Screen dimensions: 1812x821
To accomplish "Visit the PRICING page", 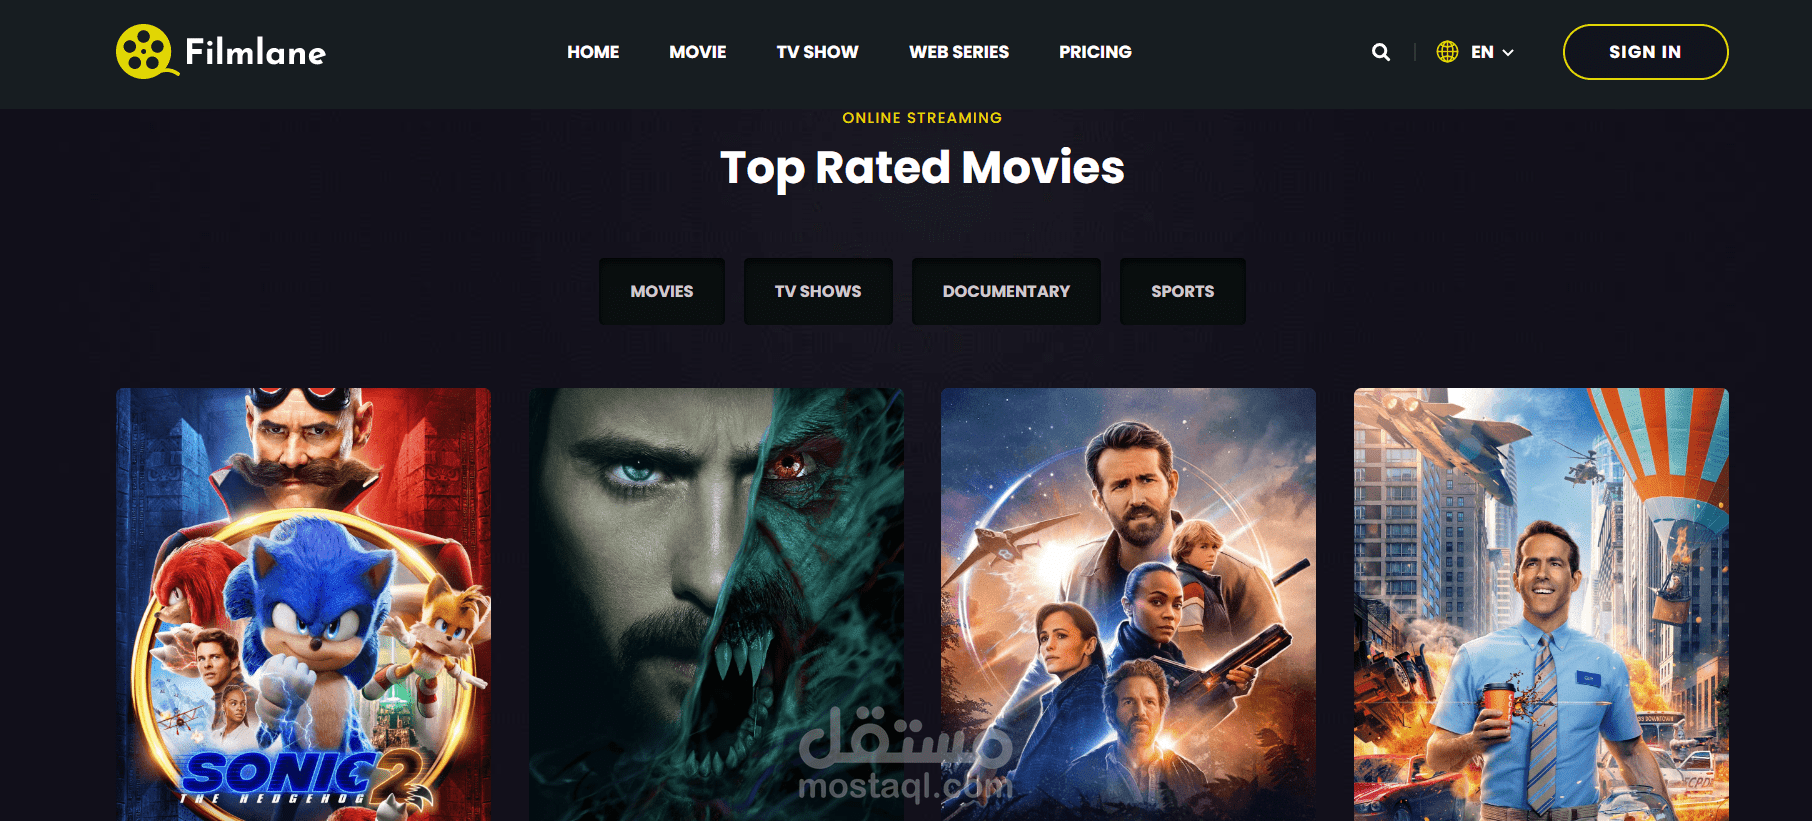I will 1095,52.
